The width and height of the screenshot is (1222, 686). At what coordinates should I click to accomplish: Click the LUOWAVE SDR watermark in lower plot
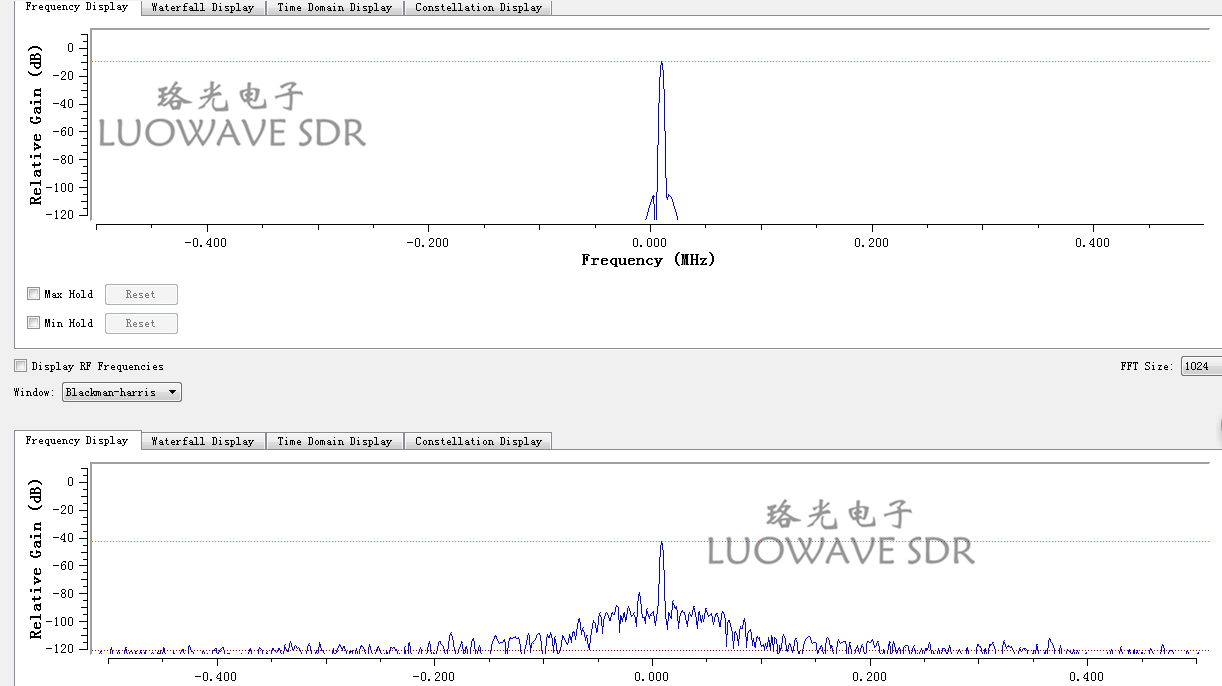point(840,550)
